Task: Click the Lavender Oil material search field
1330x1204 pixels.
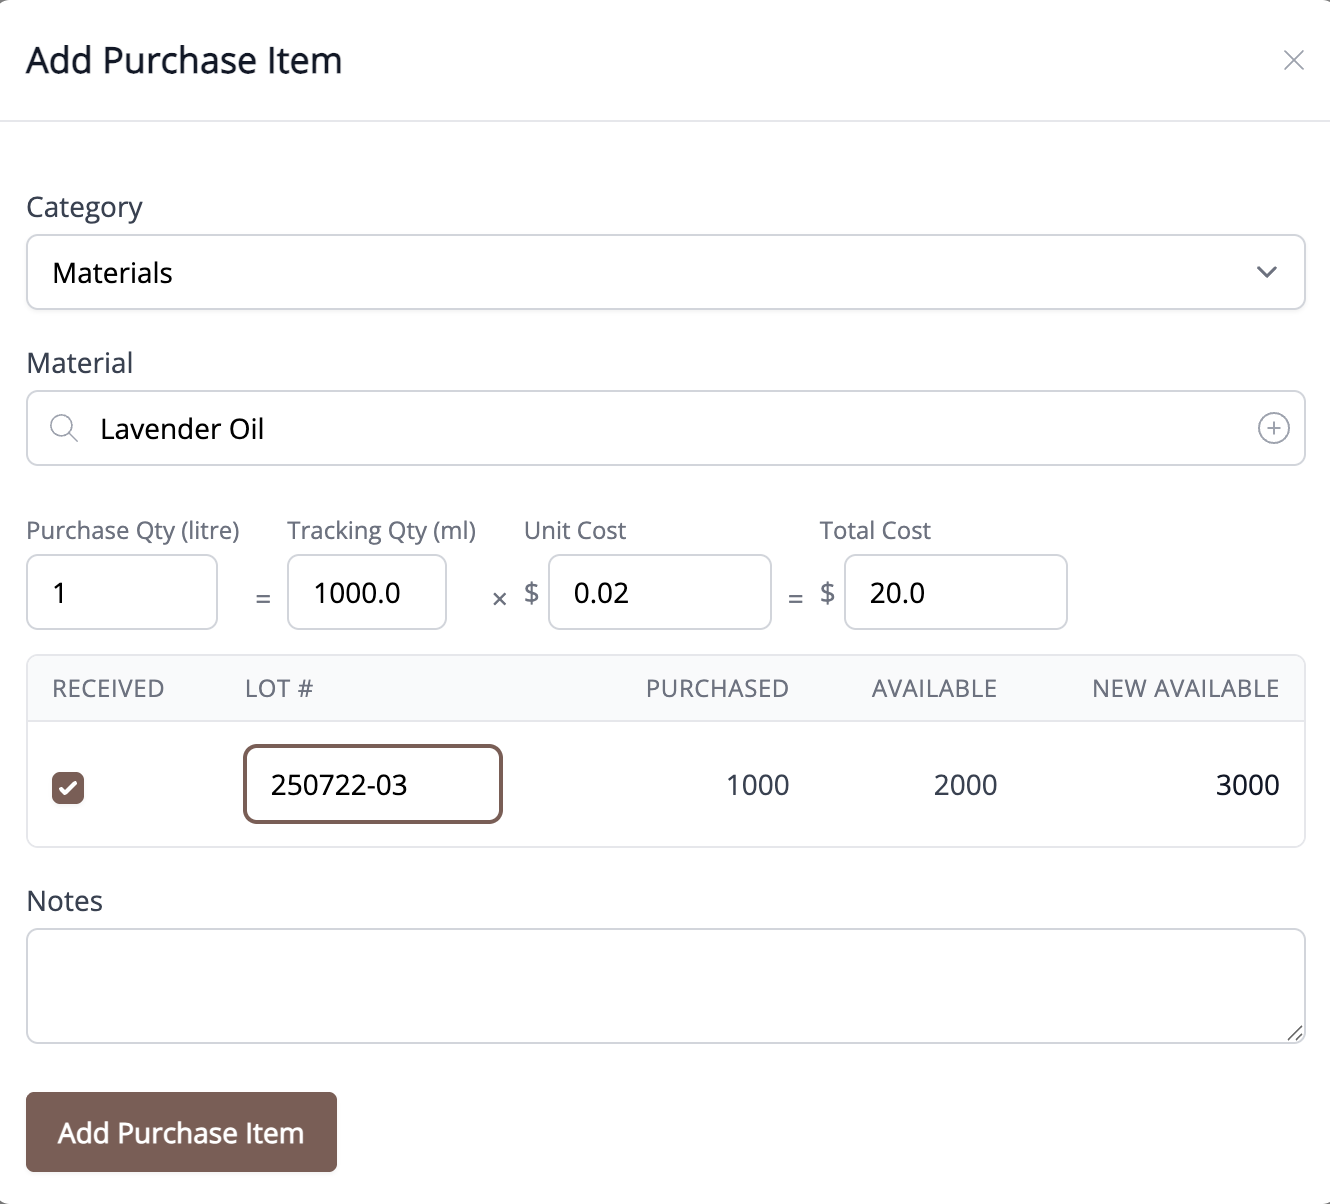Action: [x=666, y=428]
